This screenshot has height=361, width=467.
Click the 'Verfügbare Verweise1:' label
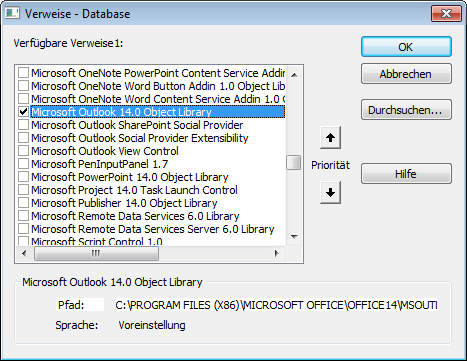point(68,43)
